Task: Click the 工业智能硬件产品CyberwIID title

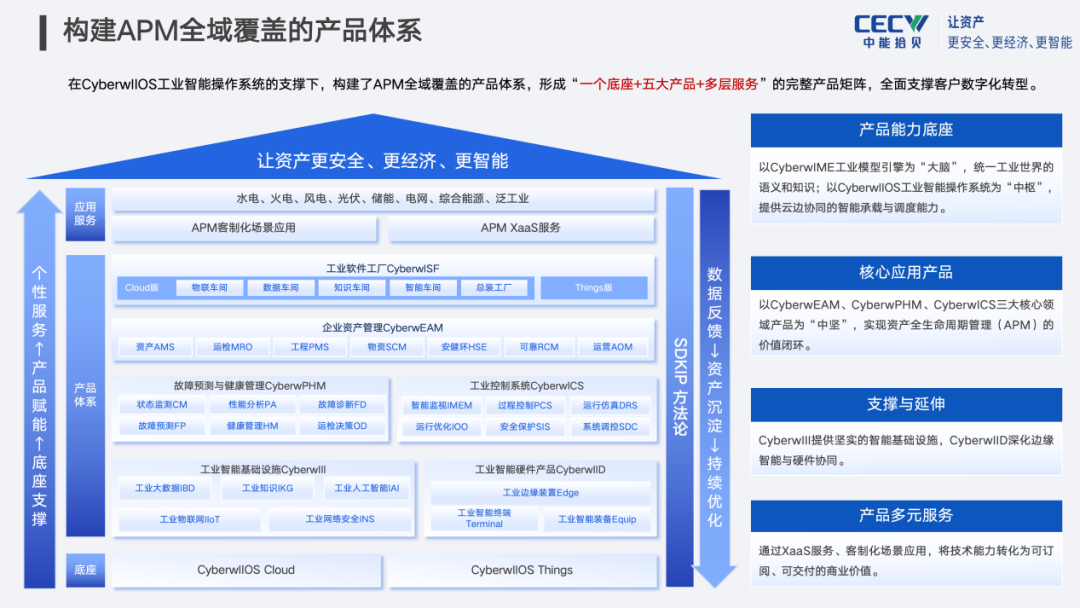Action: pos(541,470)
